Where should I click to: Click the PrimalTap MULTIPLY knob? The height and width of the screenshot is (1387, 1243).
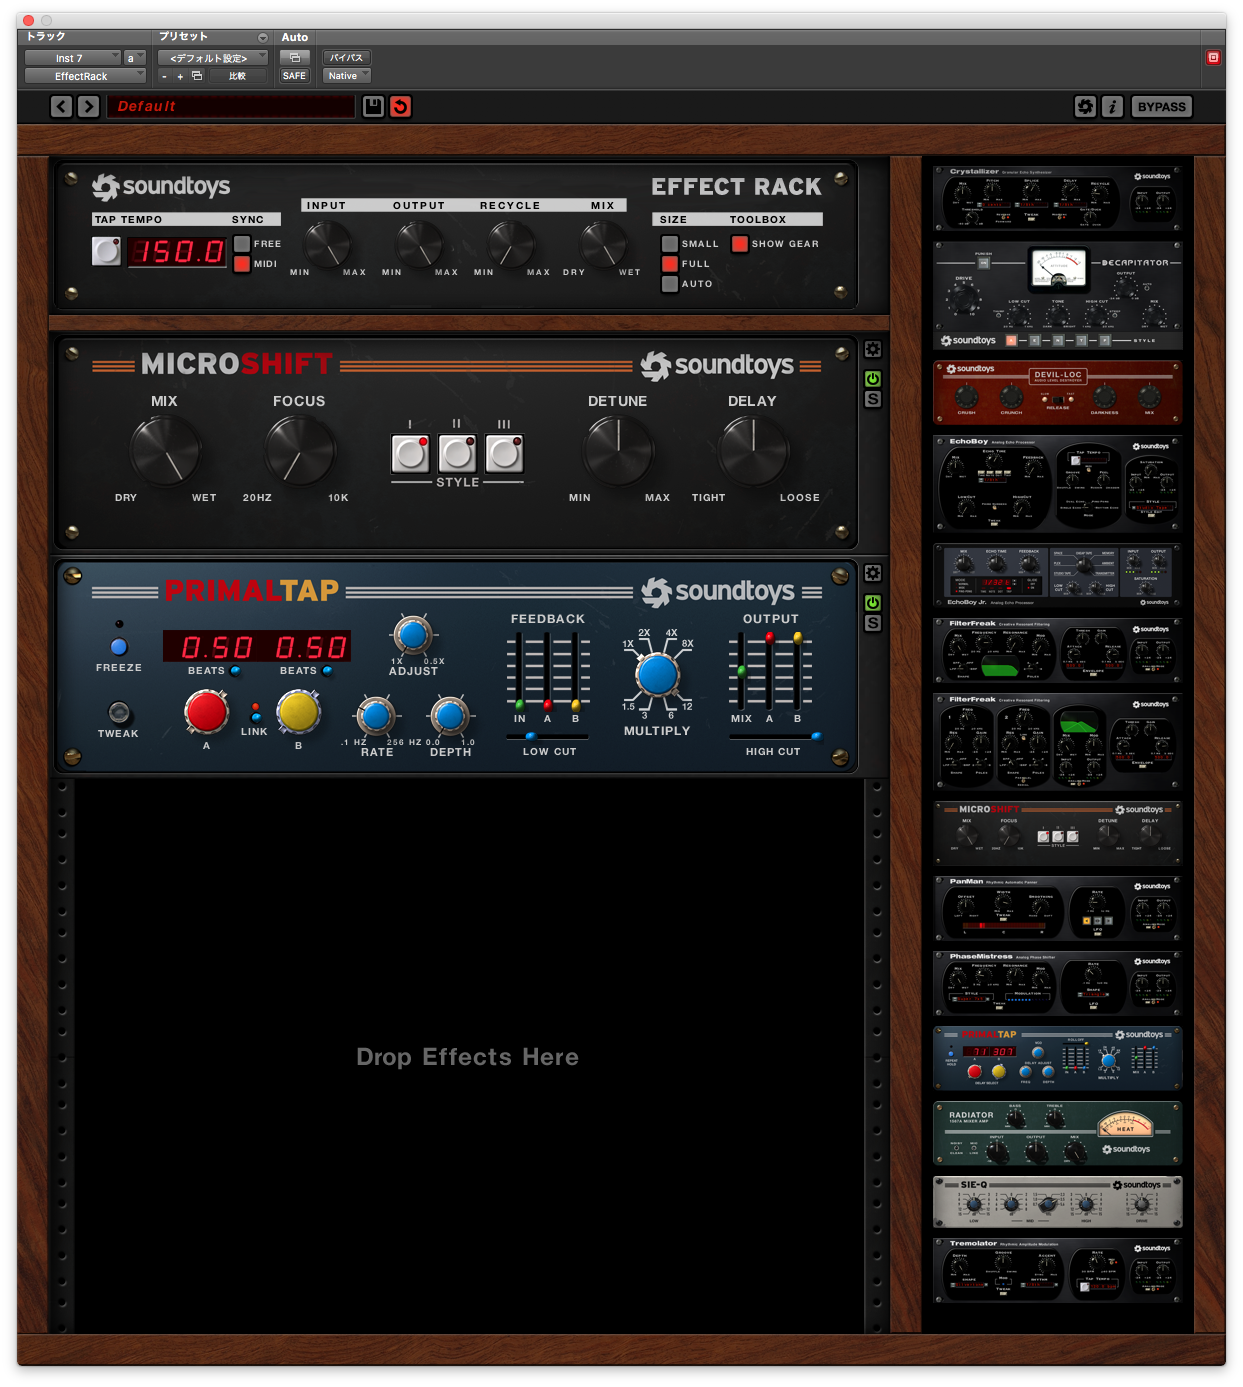click(x=658, y=675)
